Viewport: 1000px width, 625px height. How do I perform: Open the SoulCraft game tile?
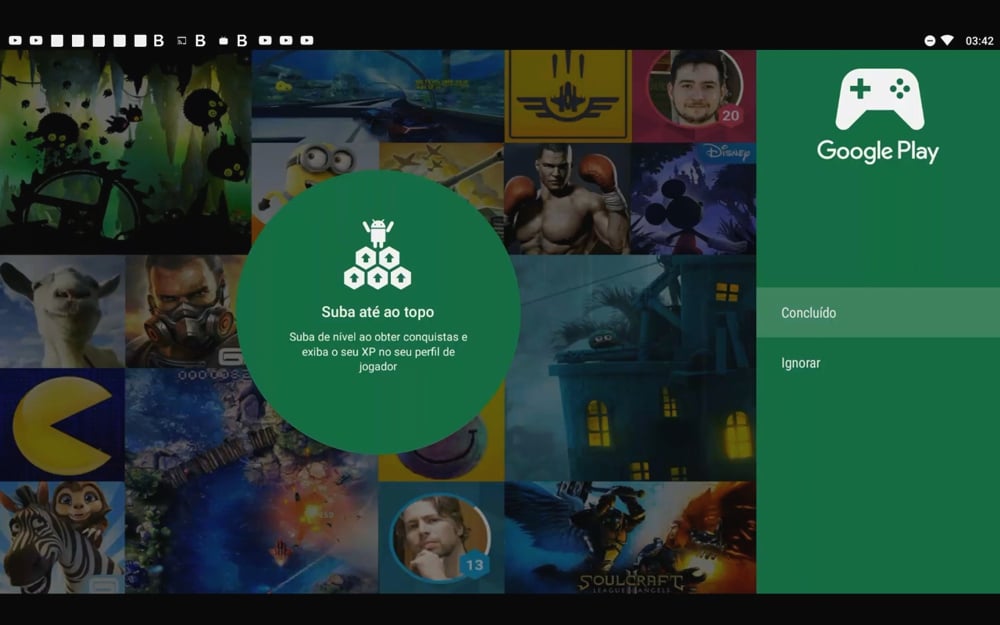(630, 538)
